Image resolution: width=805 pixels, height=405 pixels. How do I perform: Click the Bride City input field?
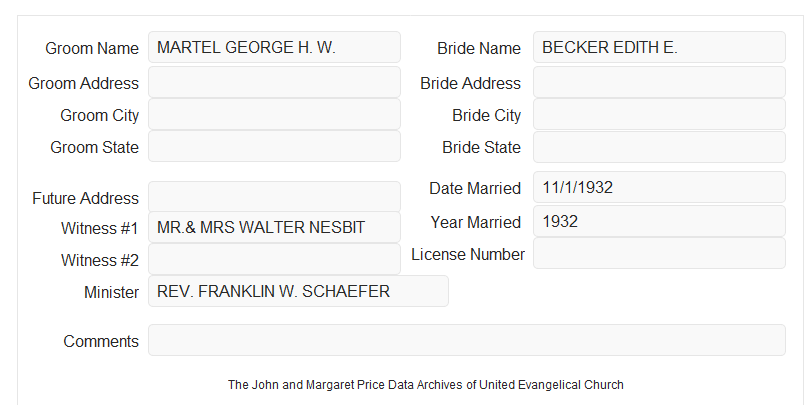pos(659,114)
